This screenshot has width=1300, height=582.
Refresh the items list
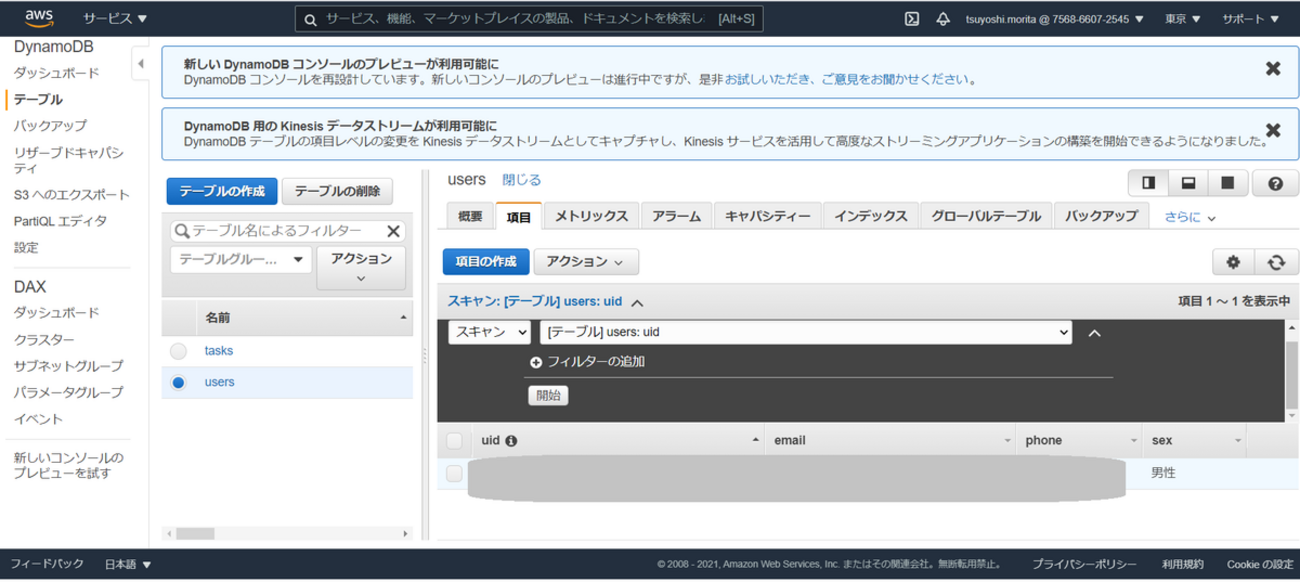(1275, 262)
